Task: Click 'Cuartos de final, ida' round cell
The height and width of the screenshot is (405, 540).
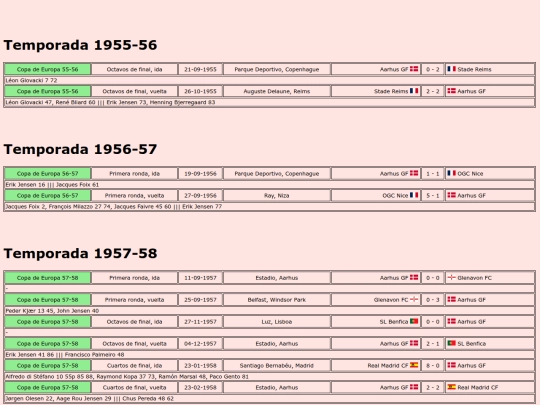Action: point(134,365)
